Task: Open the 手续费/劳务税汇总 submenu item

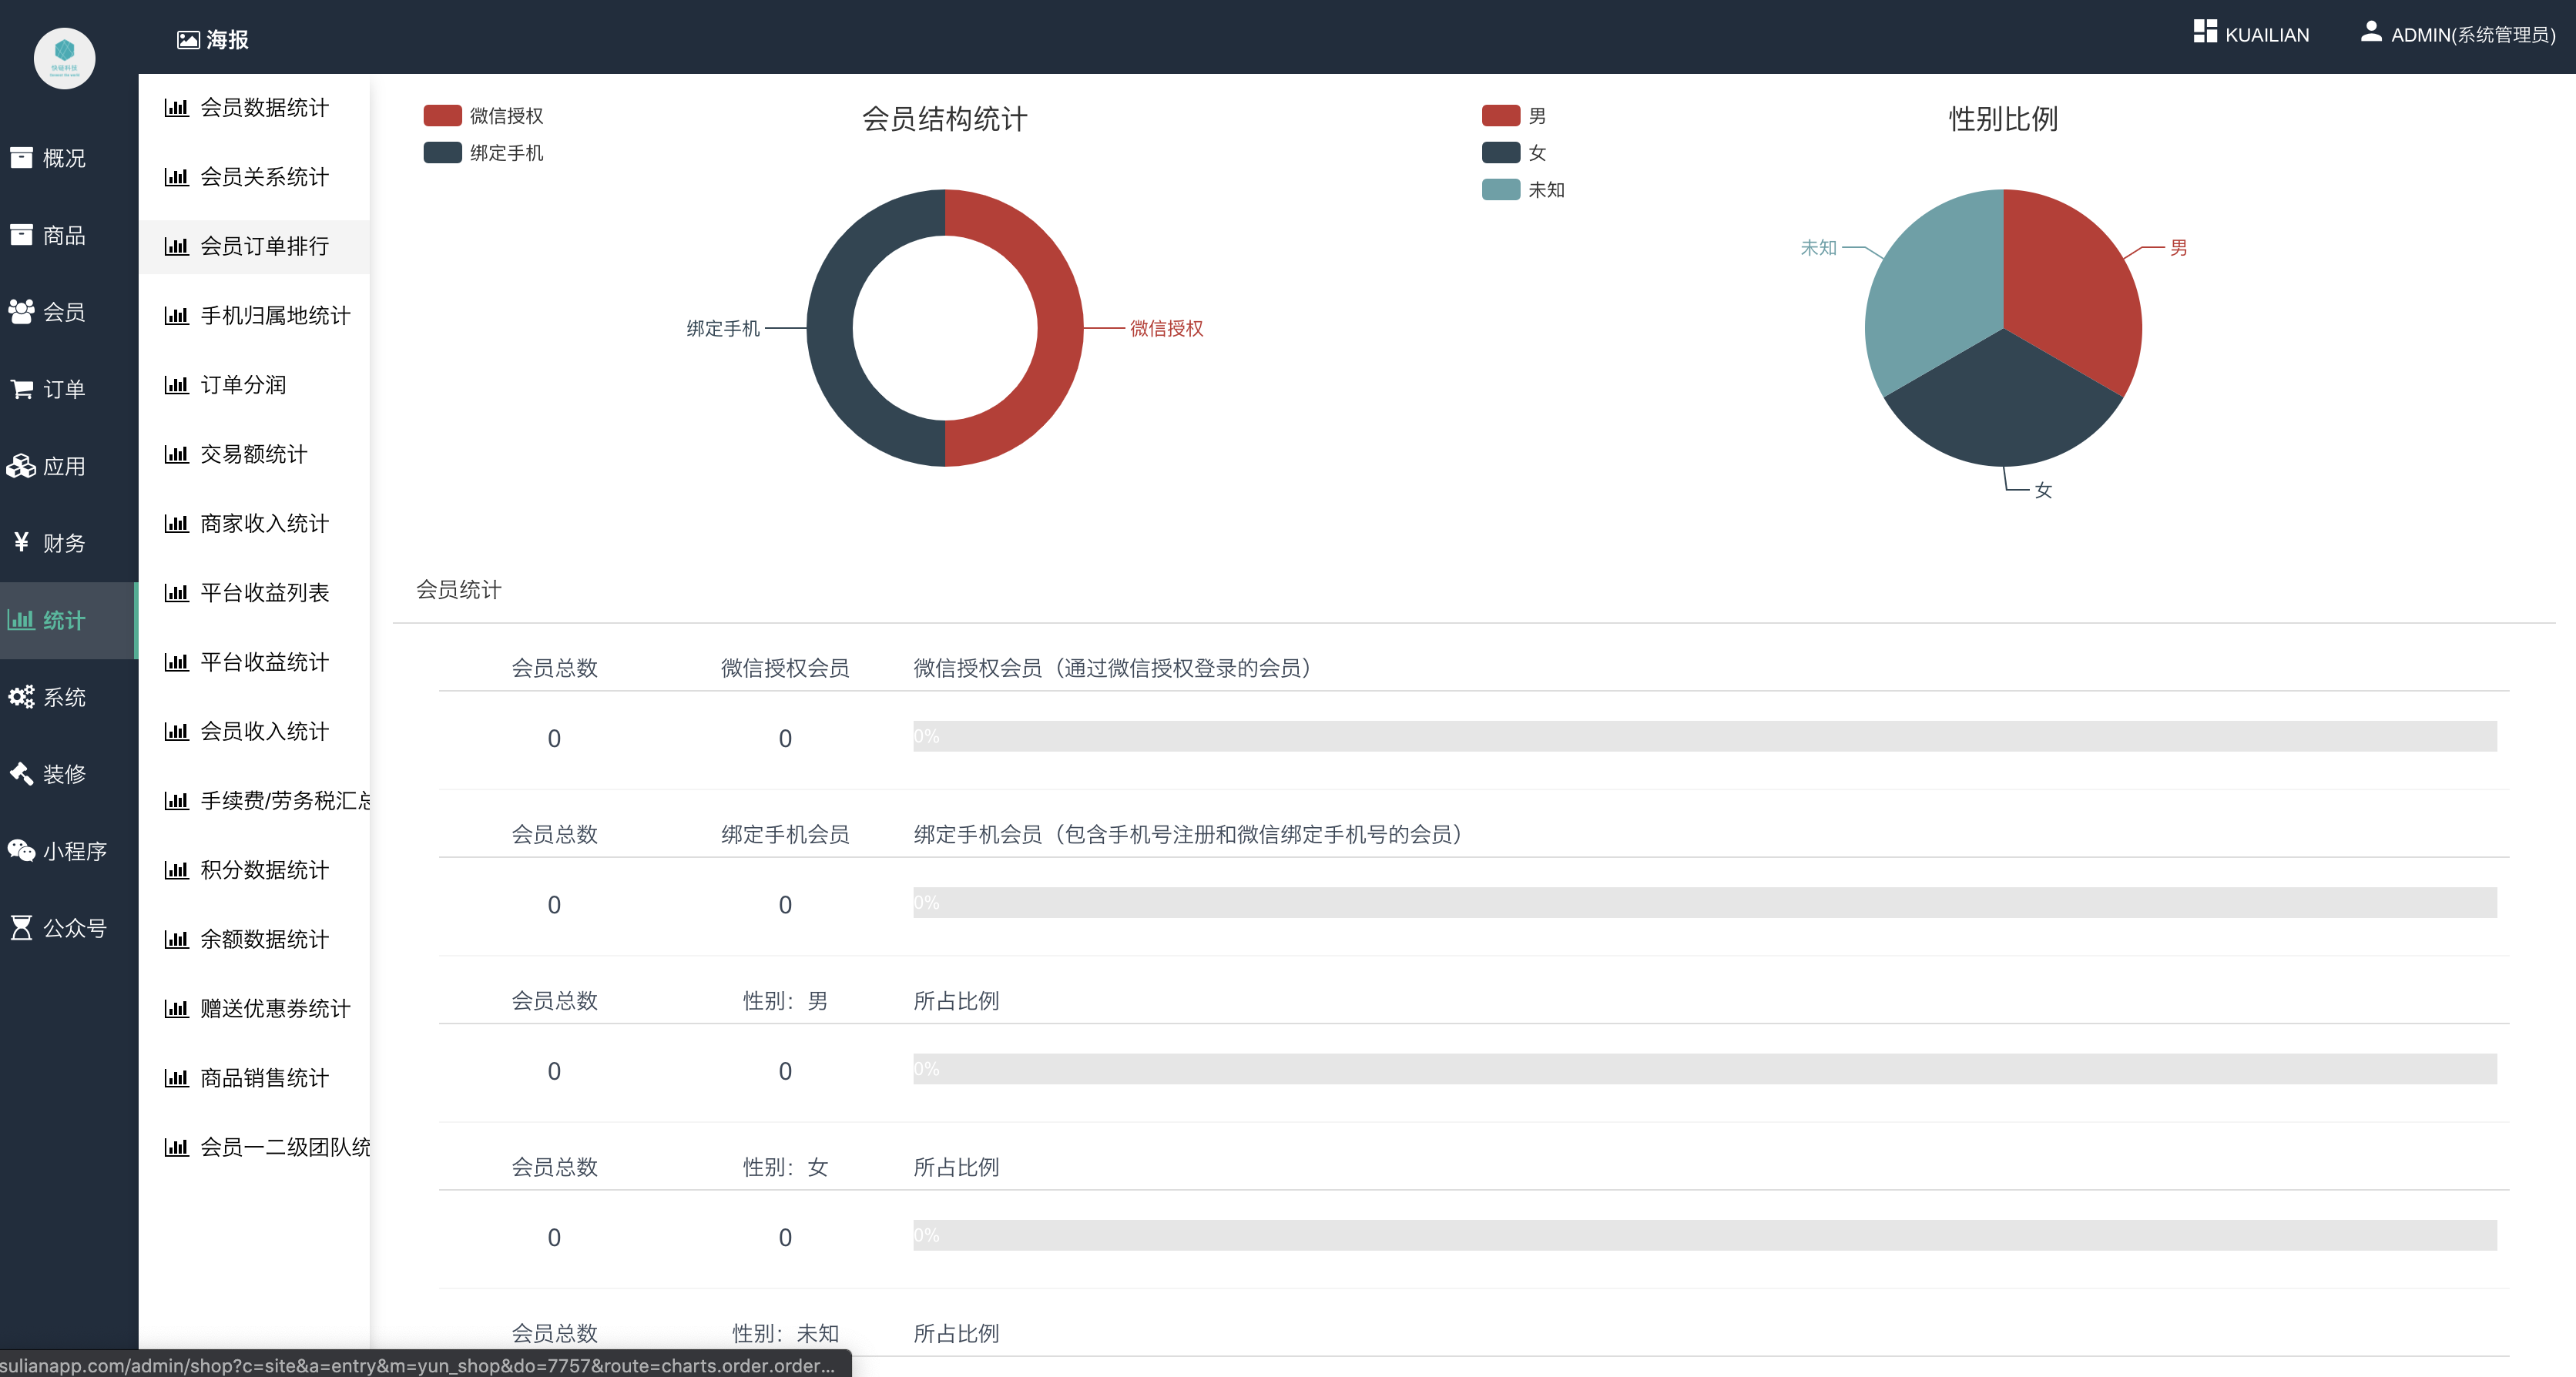Action: pyautogui.click(x=254, y=800)
